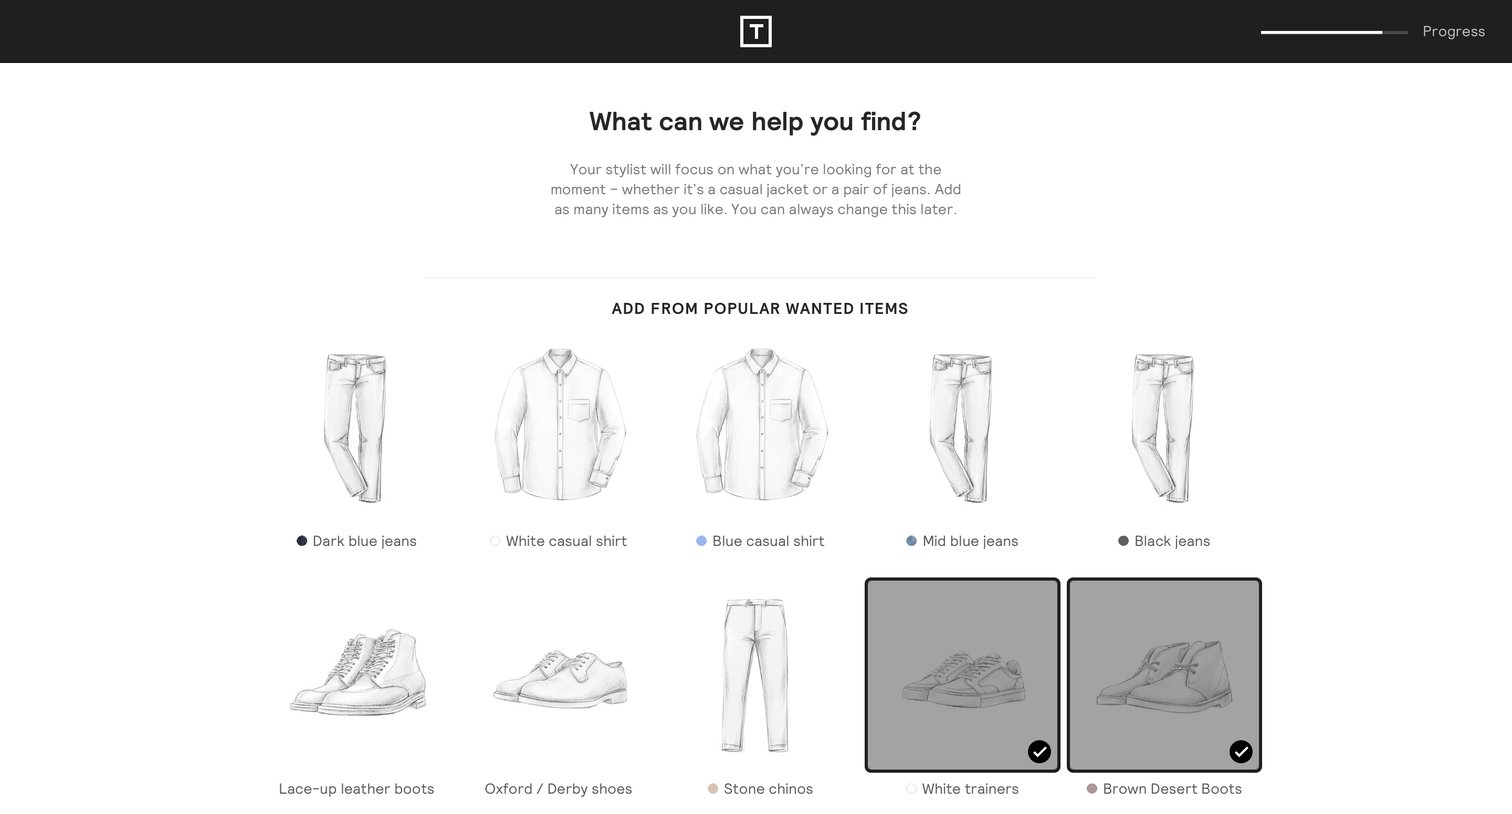
Task: Click the Blue casual shirt color dot
Action: point(701,541)
